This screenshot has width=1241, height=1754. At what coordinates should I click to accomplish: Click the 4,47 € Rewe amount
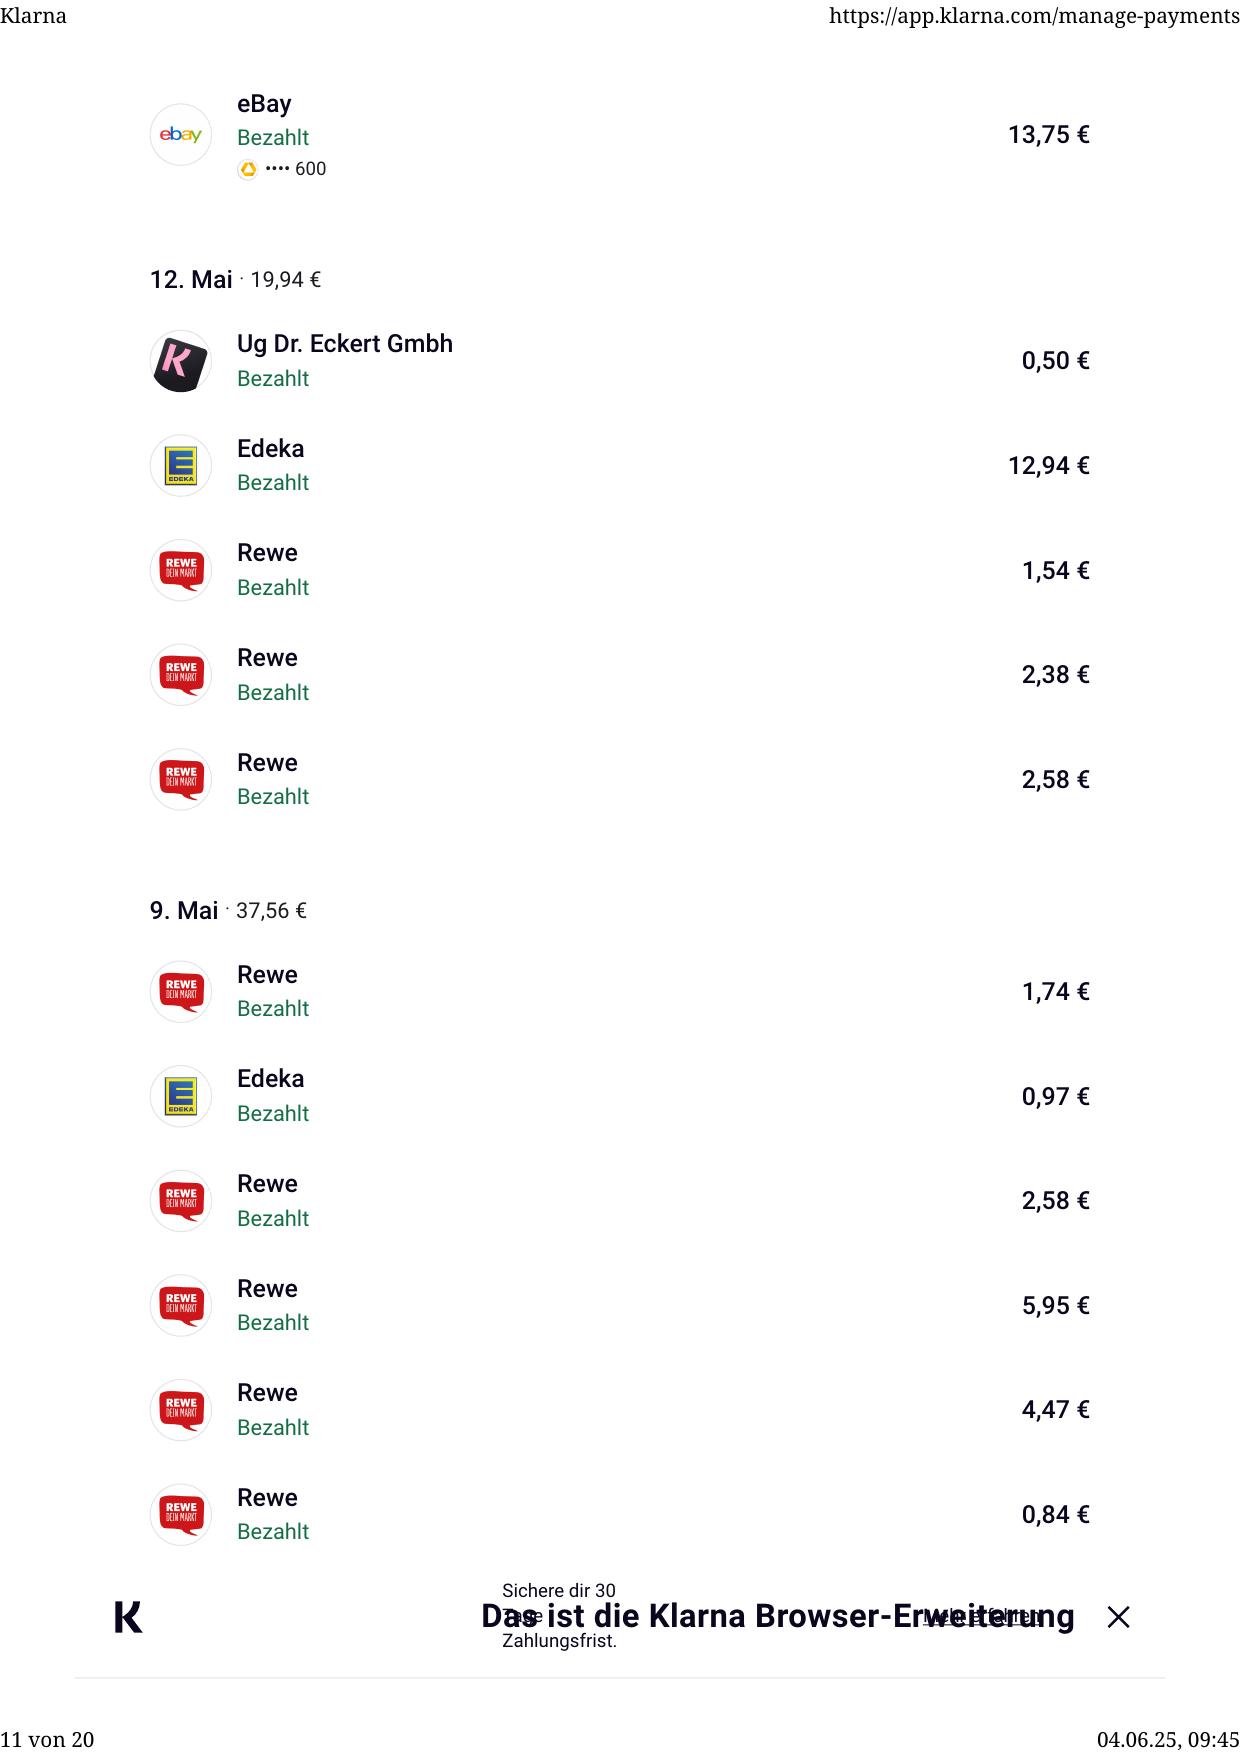pyautogui.click(x=1055, y=1410)
